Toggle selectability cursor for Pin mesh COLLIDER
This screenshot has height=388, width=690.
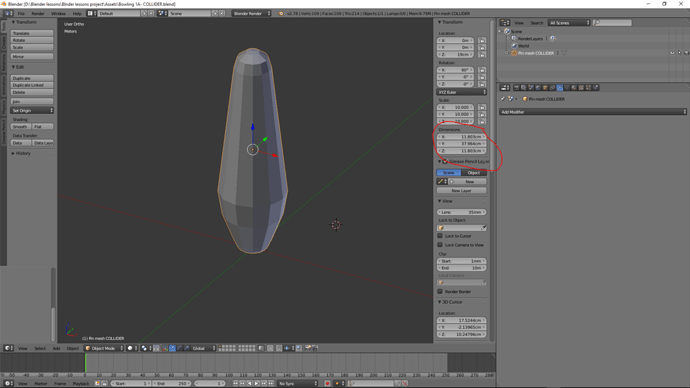click(679, 53)
